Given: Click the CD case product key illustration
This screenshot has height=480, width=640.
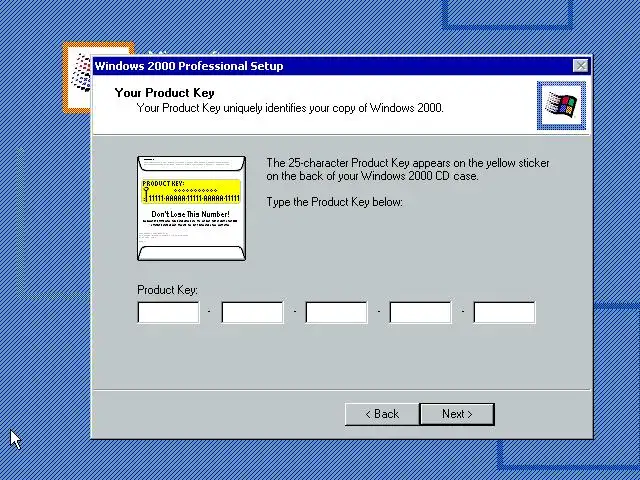Looking at the screenshot, I should click(x=191, y=208).
